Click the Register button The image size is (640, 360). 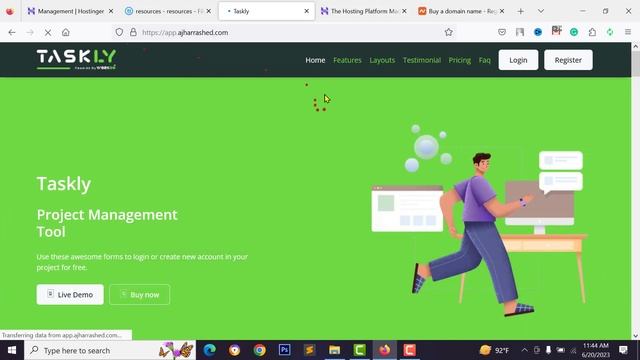(x=568, y=60)
